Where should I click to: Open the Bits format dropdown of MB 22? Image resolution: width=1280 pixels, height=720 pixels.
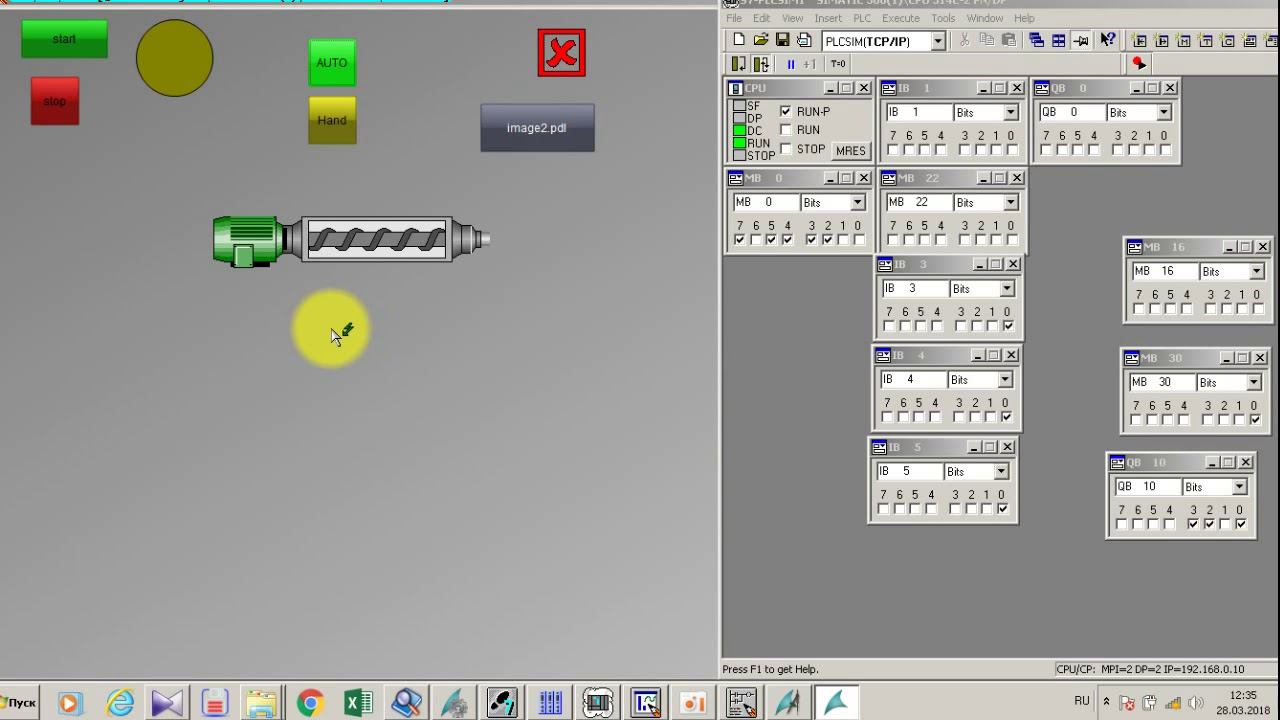coord(1011,202)
